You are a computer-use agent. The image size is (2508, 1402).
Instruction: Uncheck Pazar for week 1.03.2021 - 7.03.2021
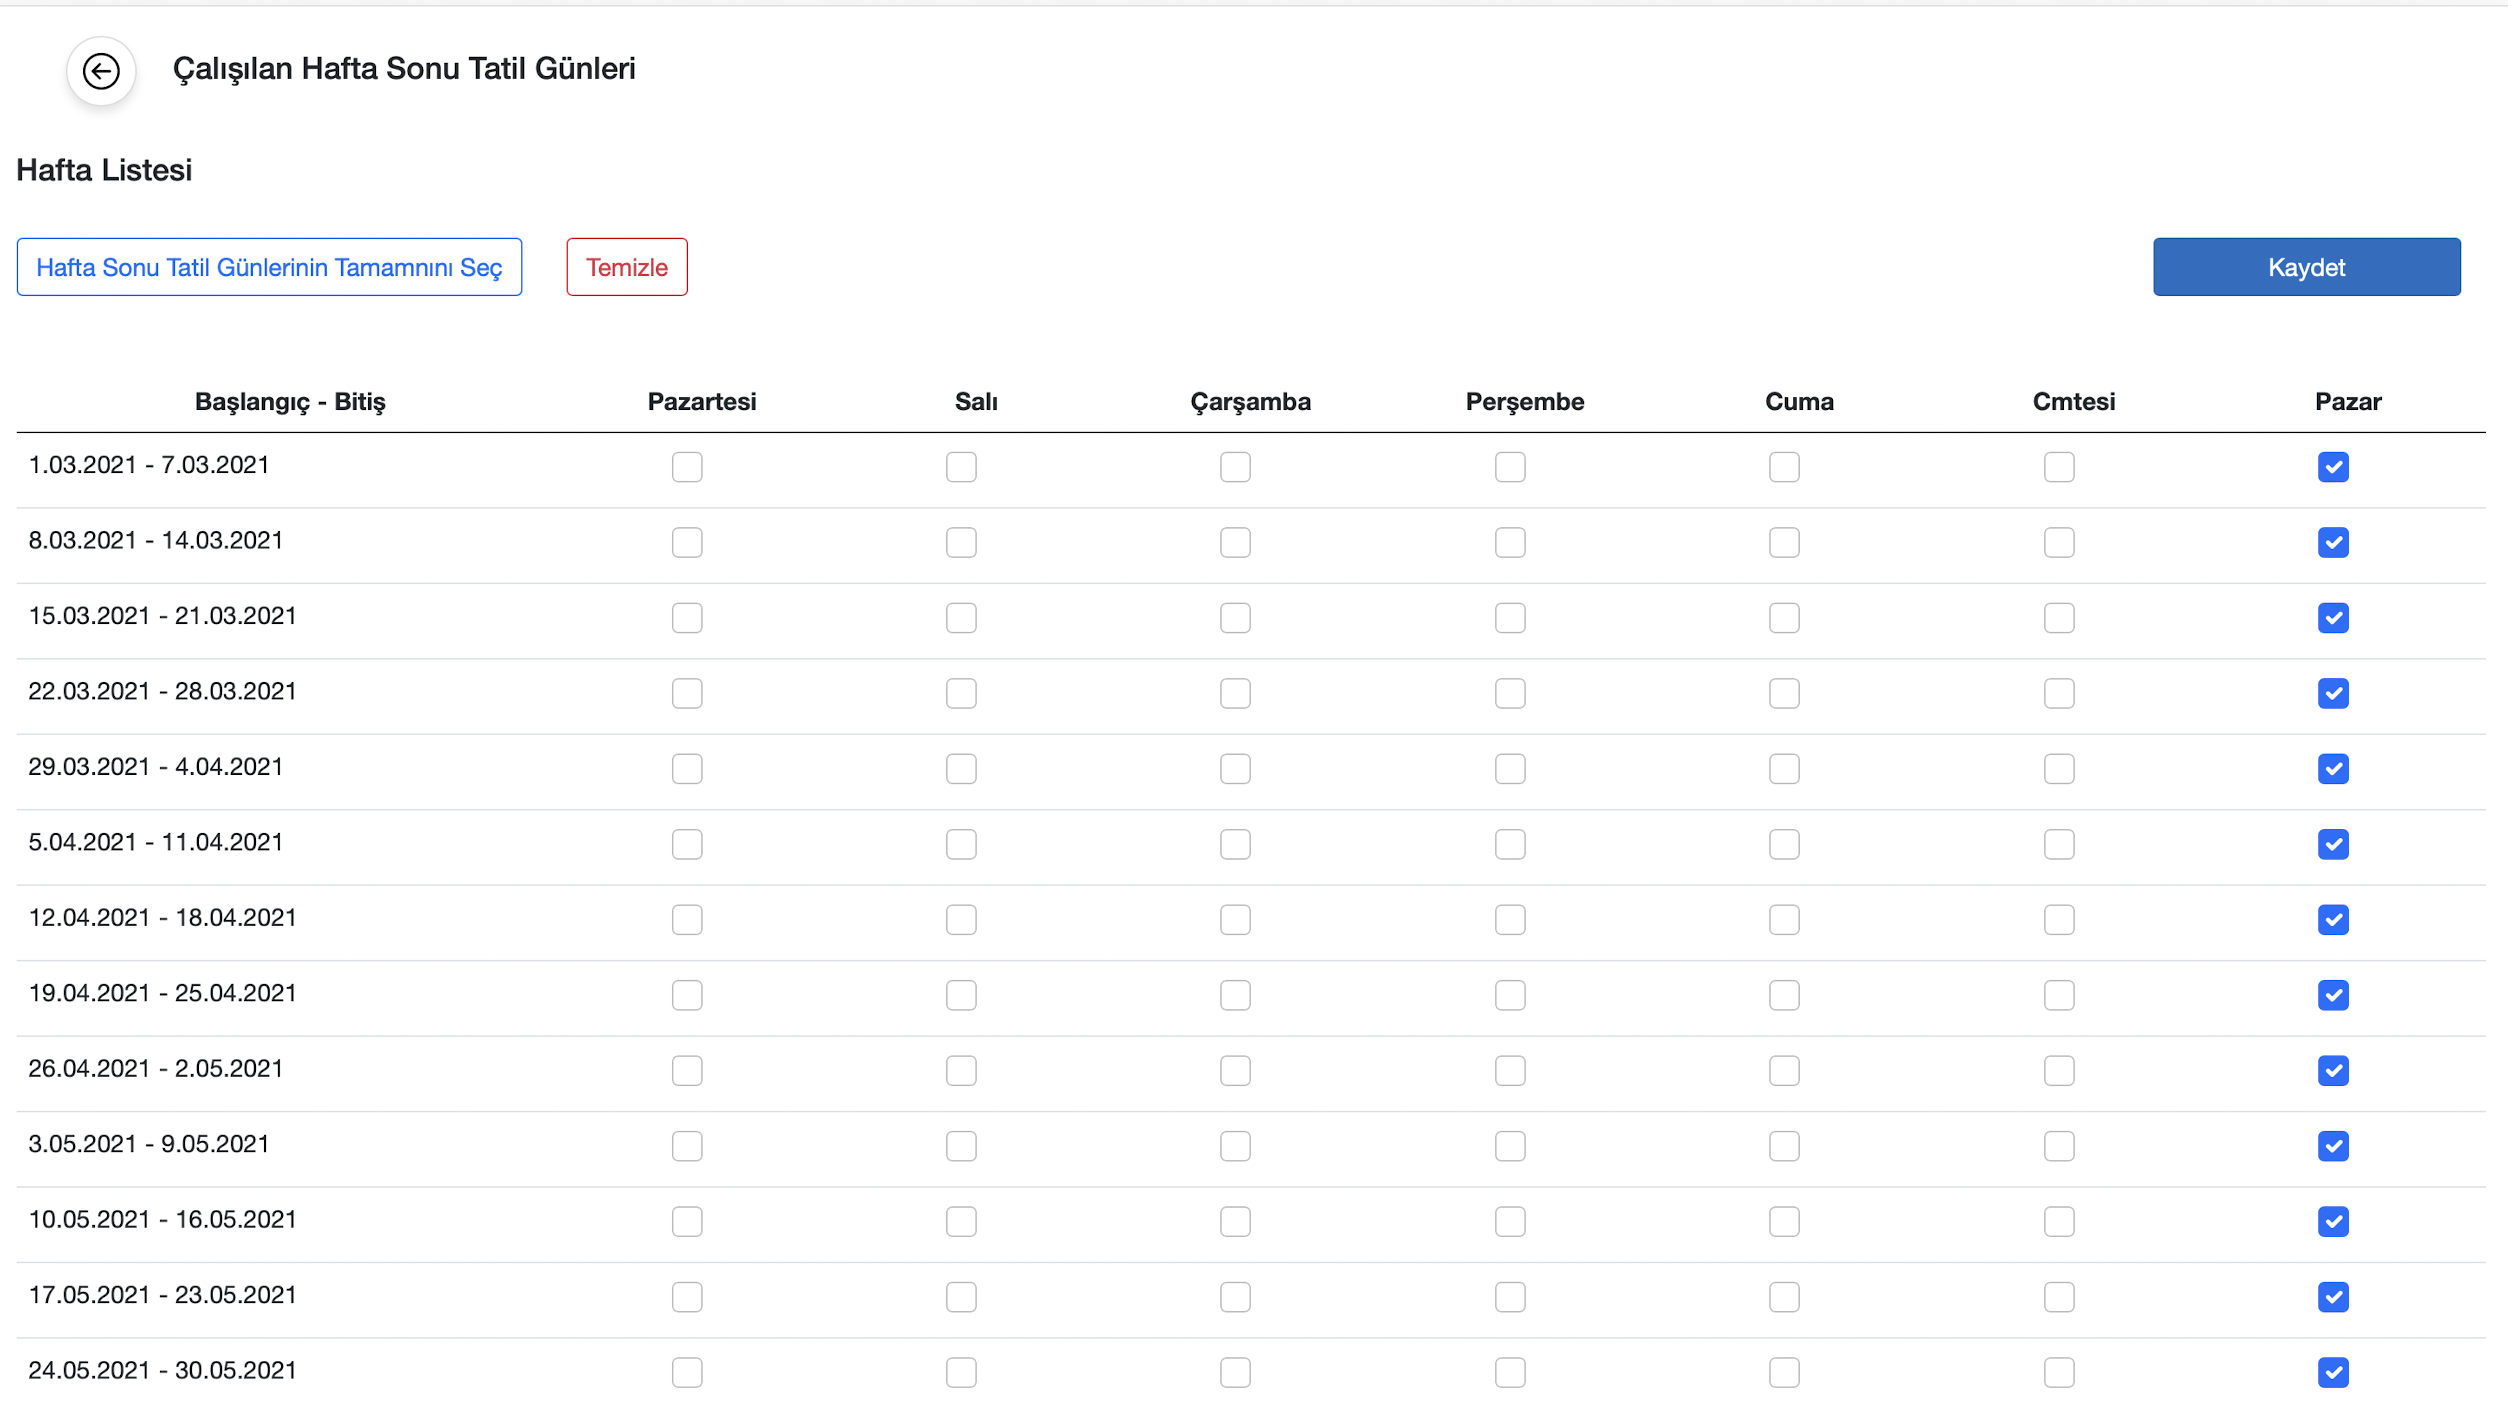pos(2332,467)
